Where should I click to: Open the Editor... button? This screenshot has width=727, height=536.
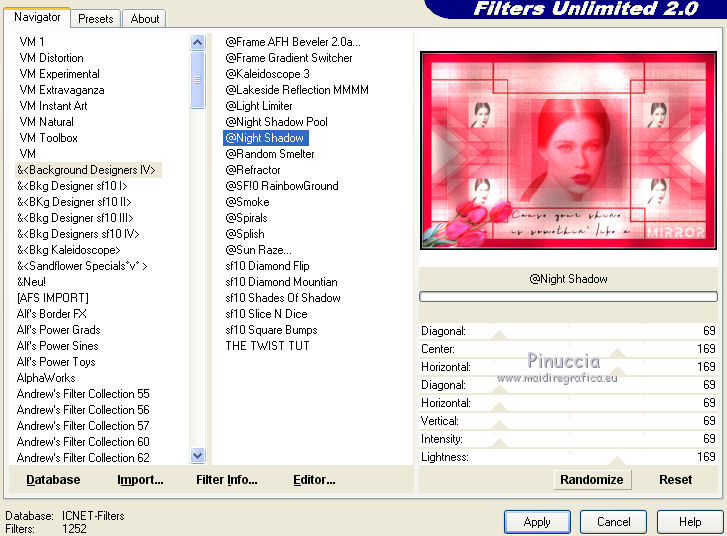point(314,479)
